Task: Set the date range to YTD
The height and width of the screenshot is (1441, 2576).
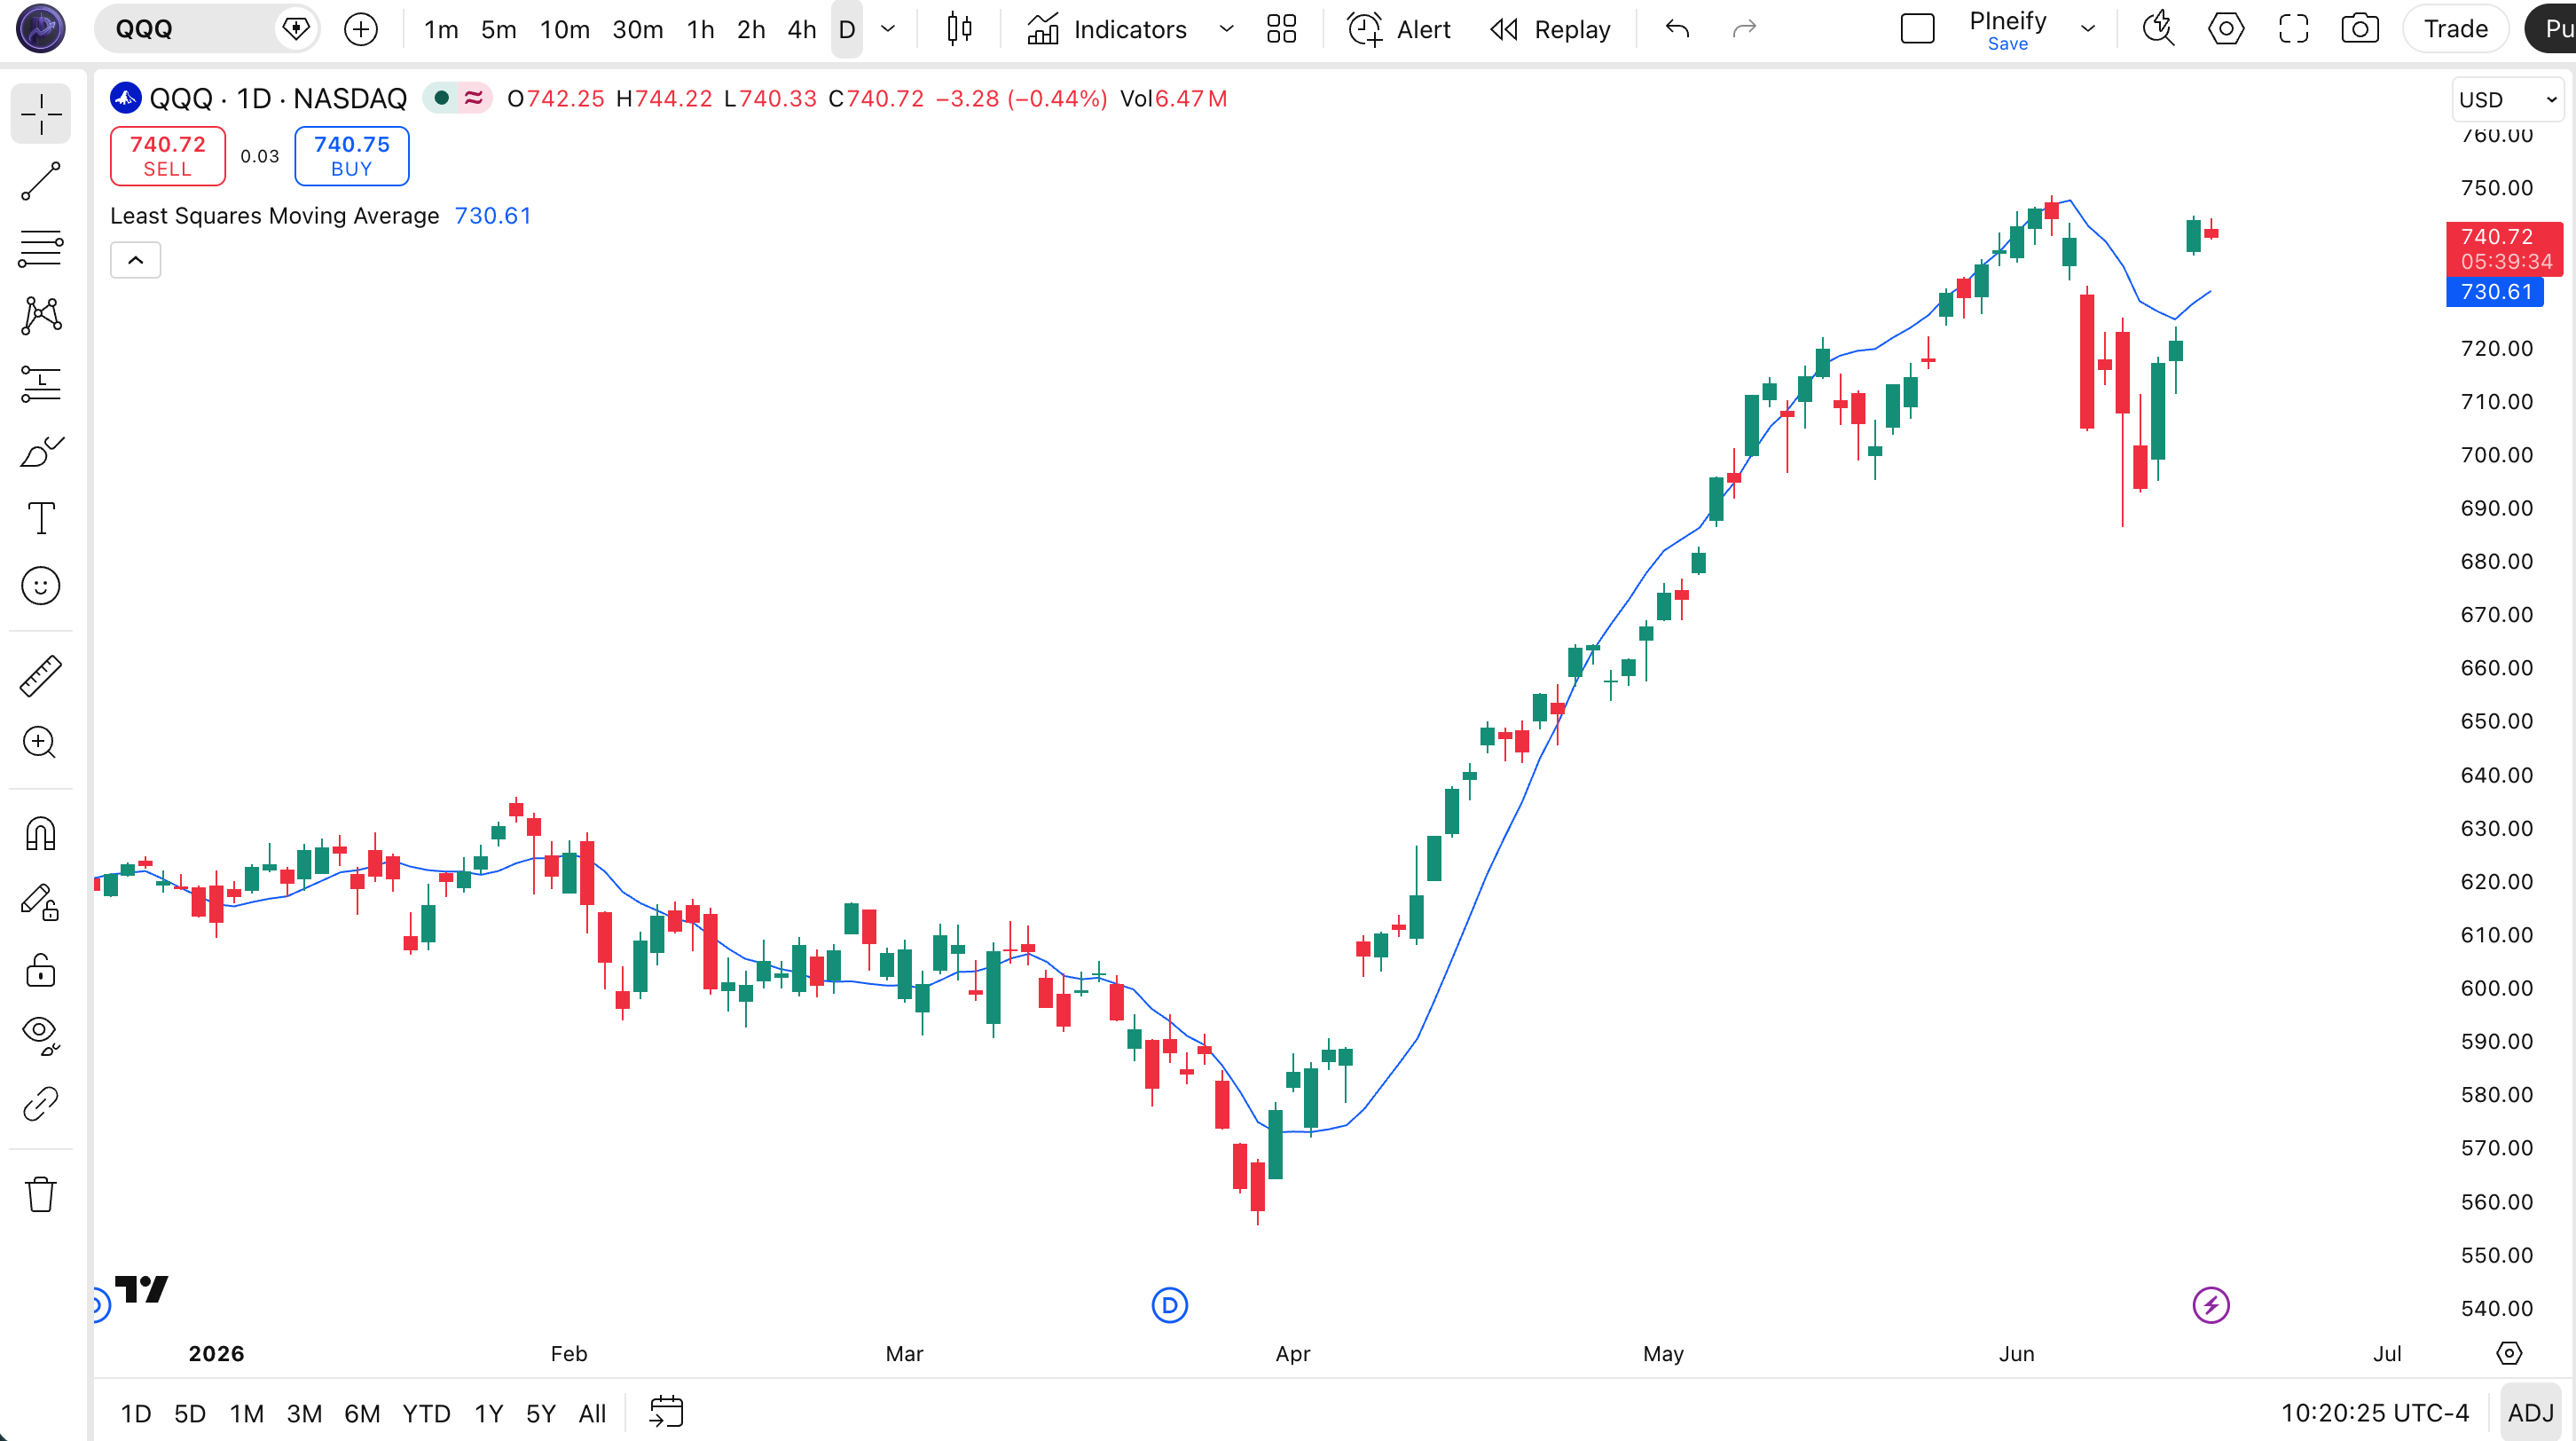Action: (x=426, y=1413)
